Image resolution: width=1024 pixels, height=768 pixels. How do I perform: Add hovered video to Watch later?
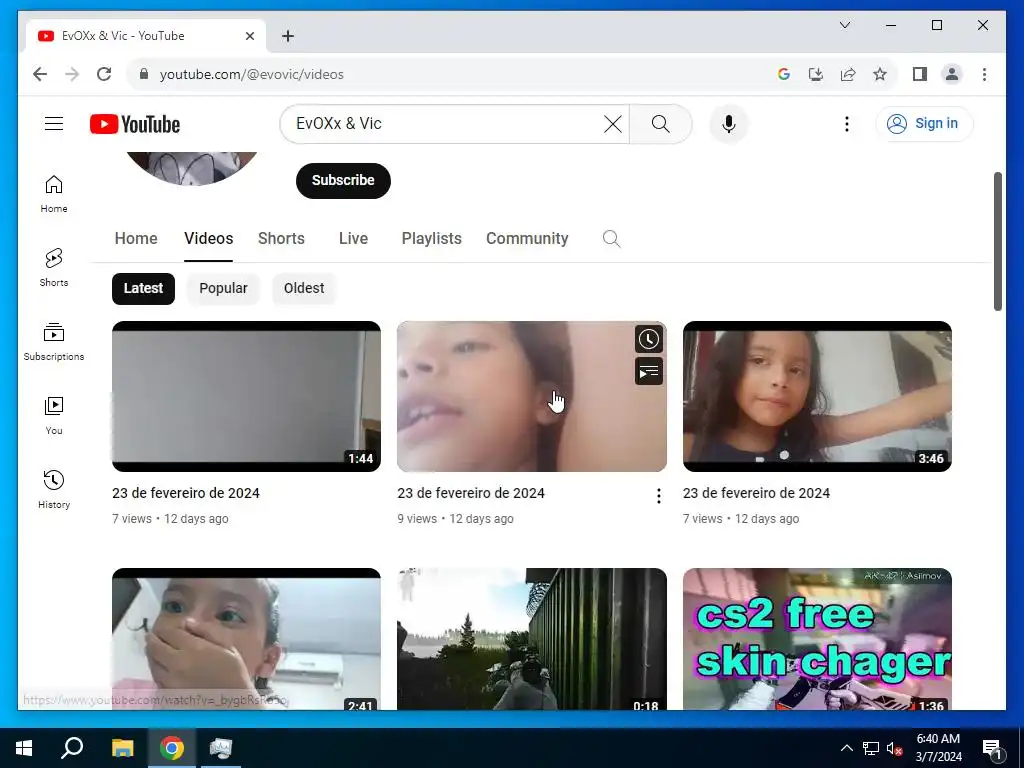click(648, 339)
